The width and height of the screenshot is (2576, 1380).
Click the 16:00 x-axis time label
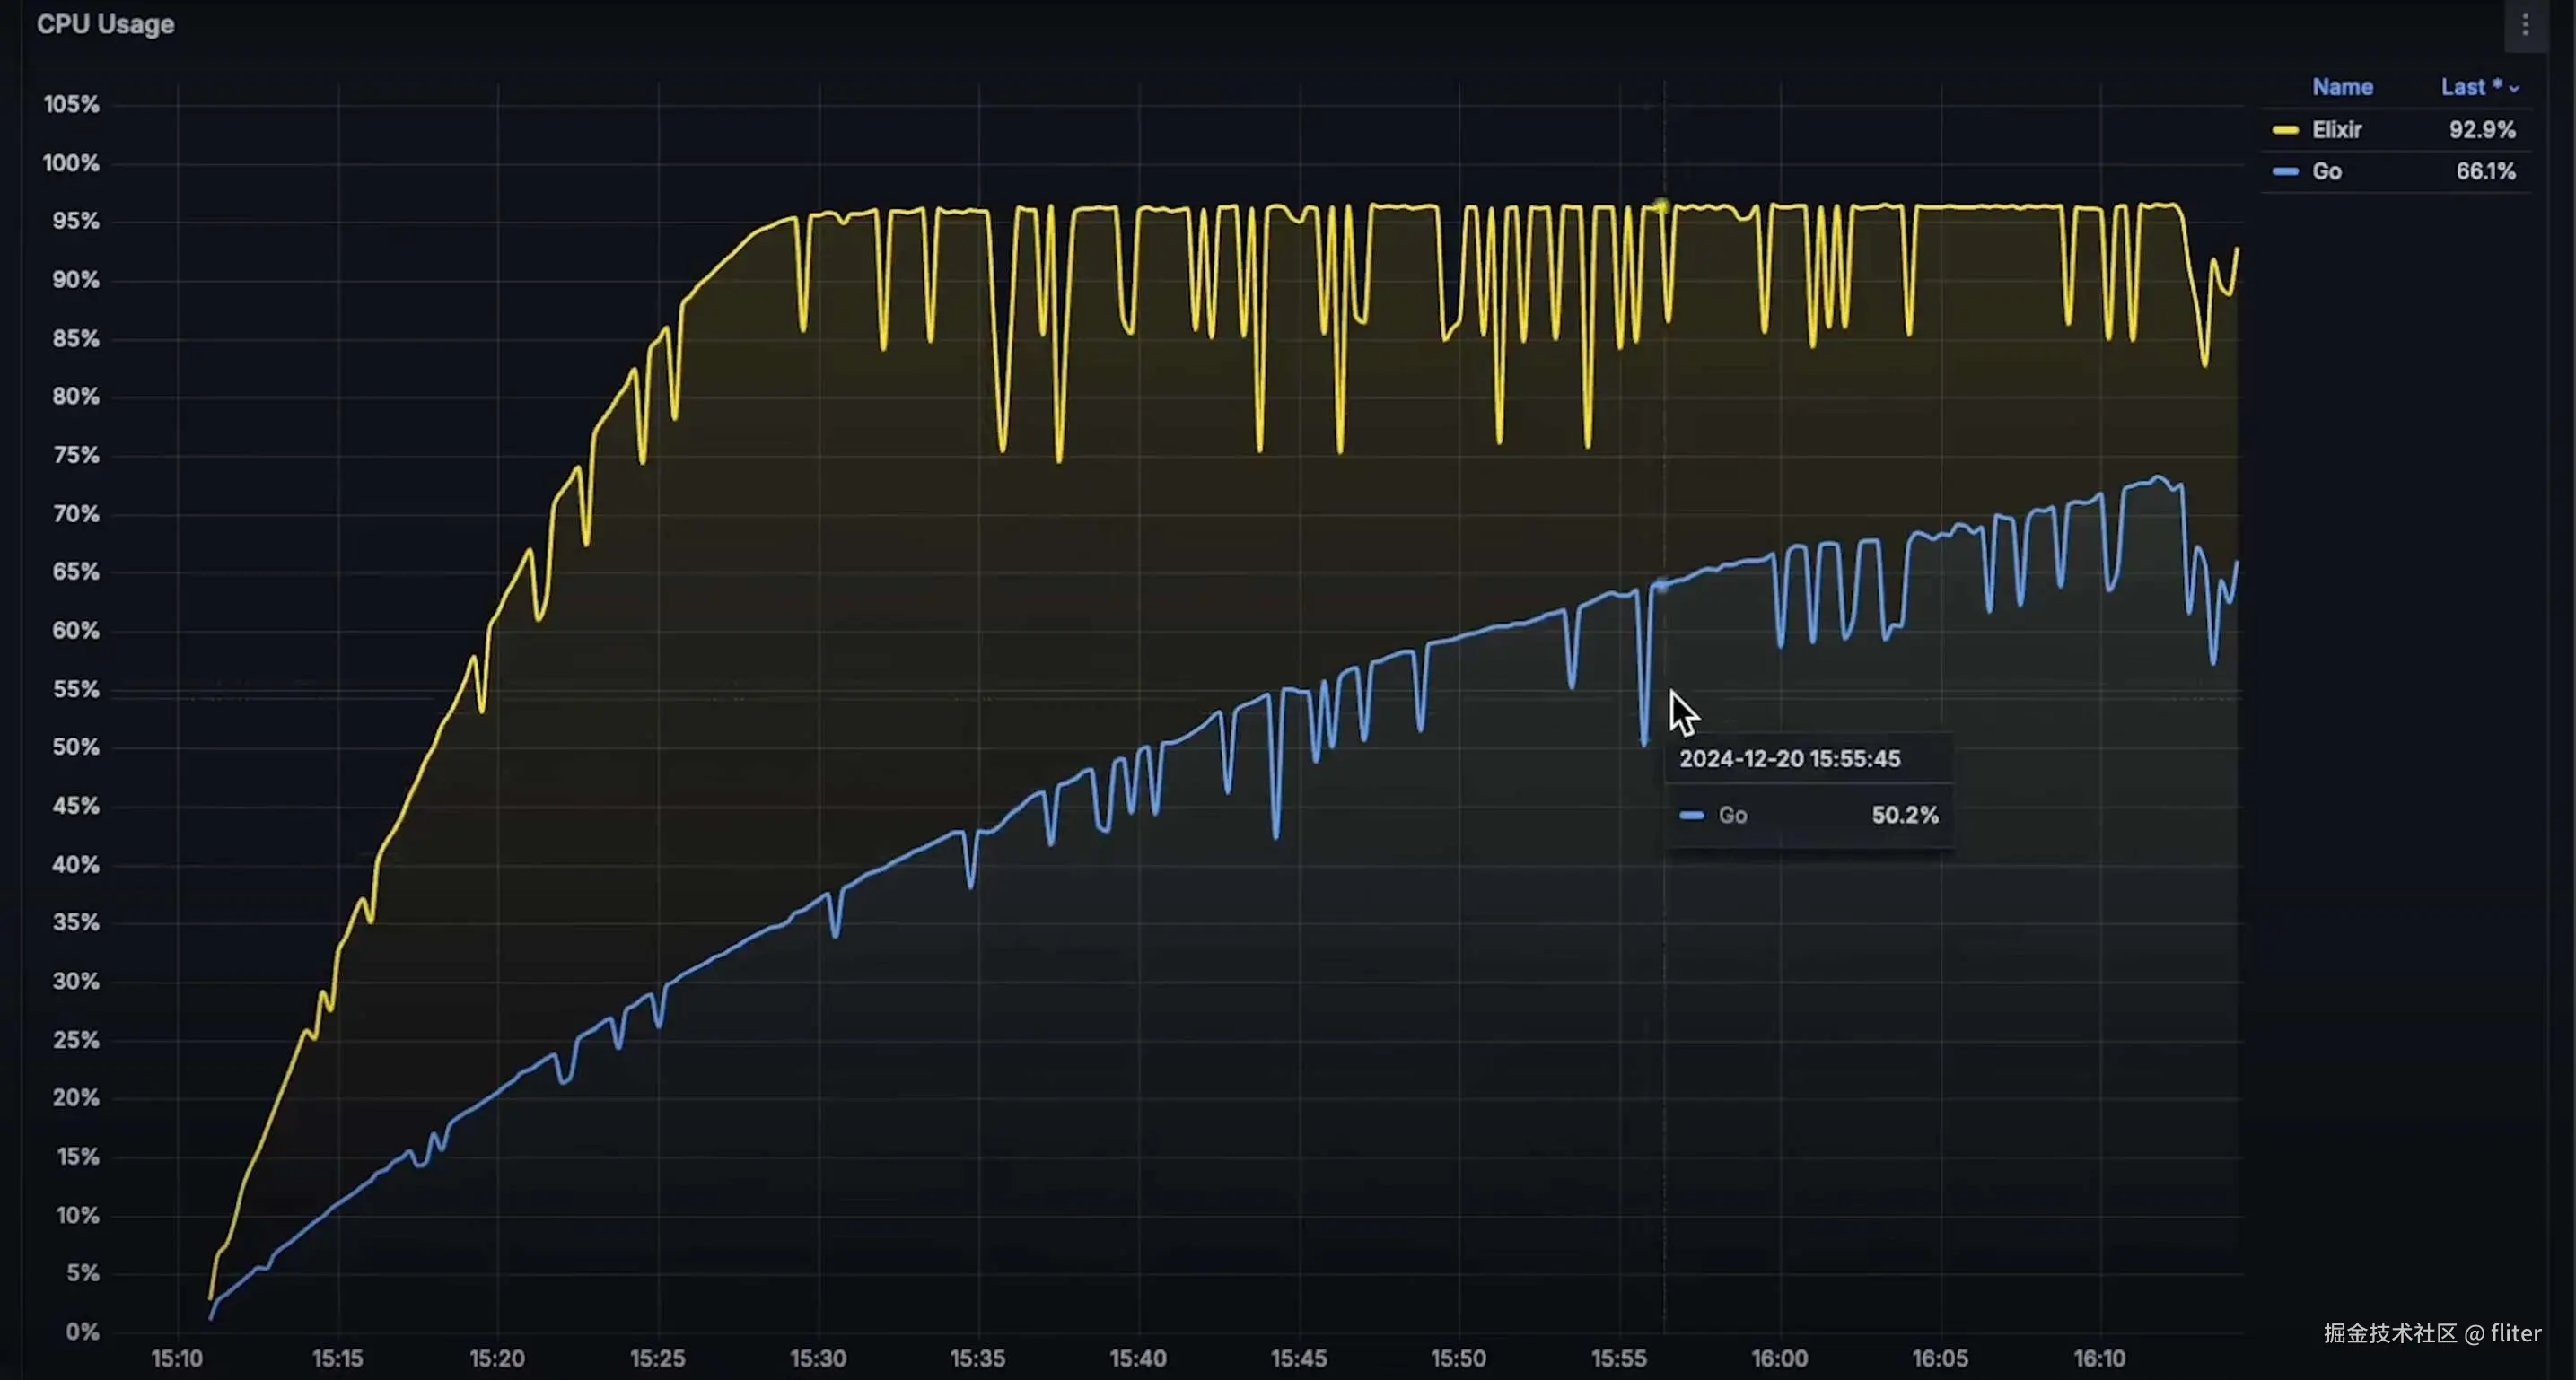click(x=1779, y=1358)
